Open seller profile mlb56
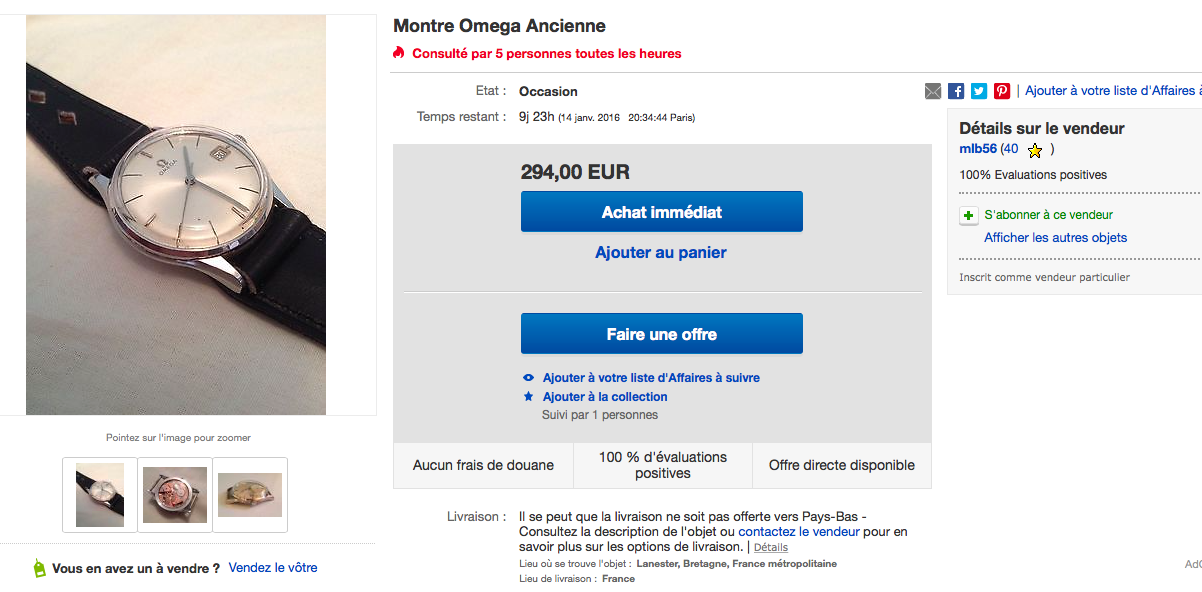This screenshot has height=592, width=1202. [x=978, y=149]
